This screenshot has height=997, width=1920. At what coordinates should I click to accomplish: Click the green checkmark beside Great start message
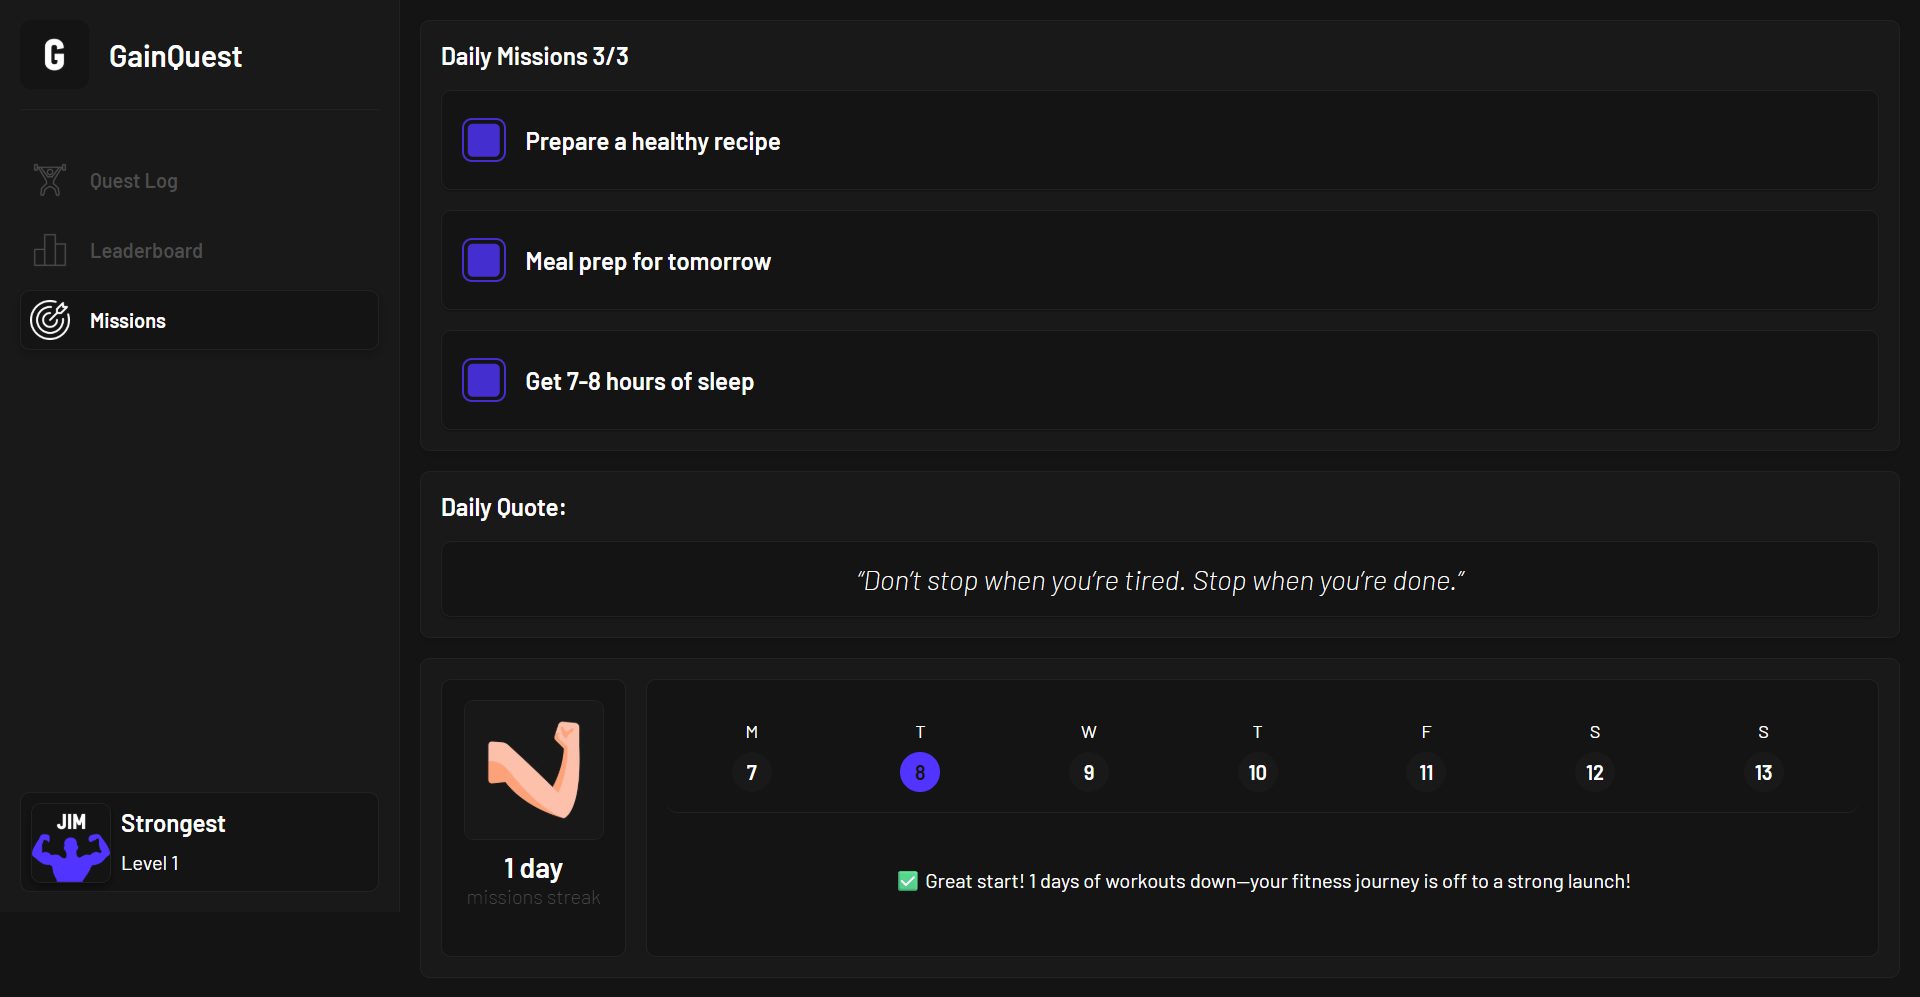(x=908, y=881)
